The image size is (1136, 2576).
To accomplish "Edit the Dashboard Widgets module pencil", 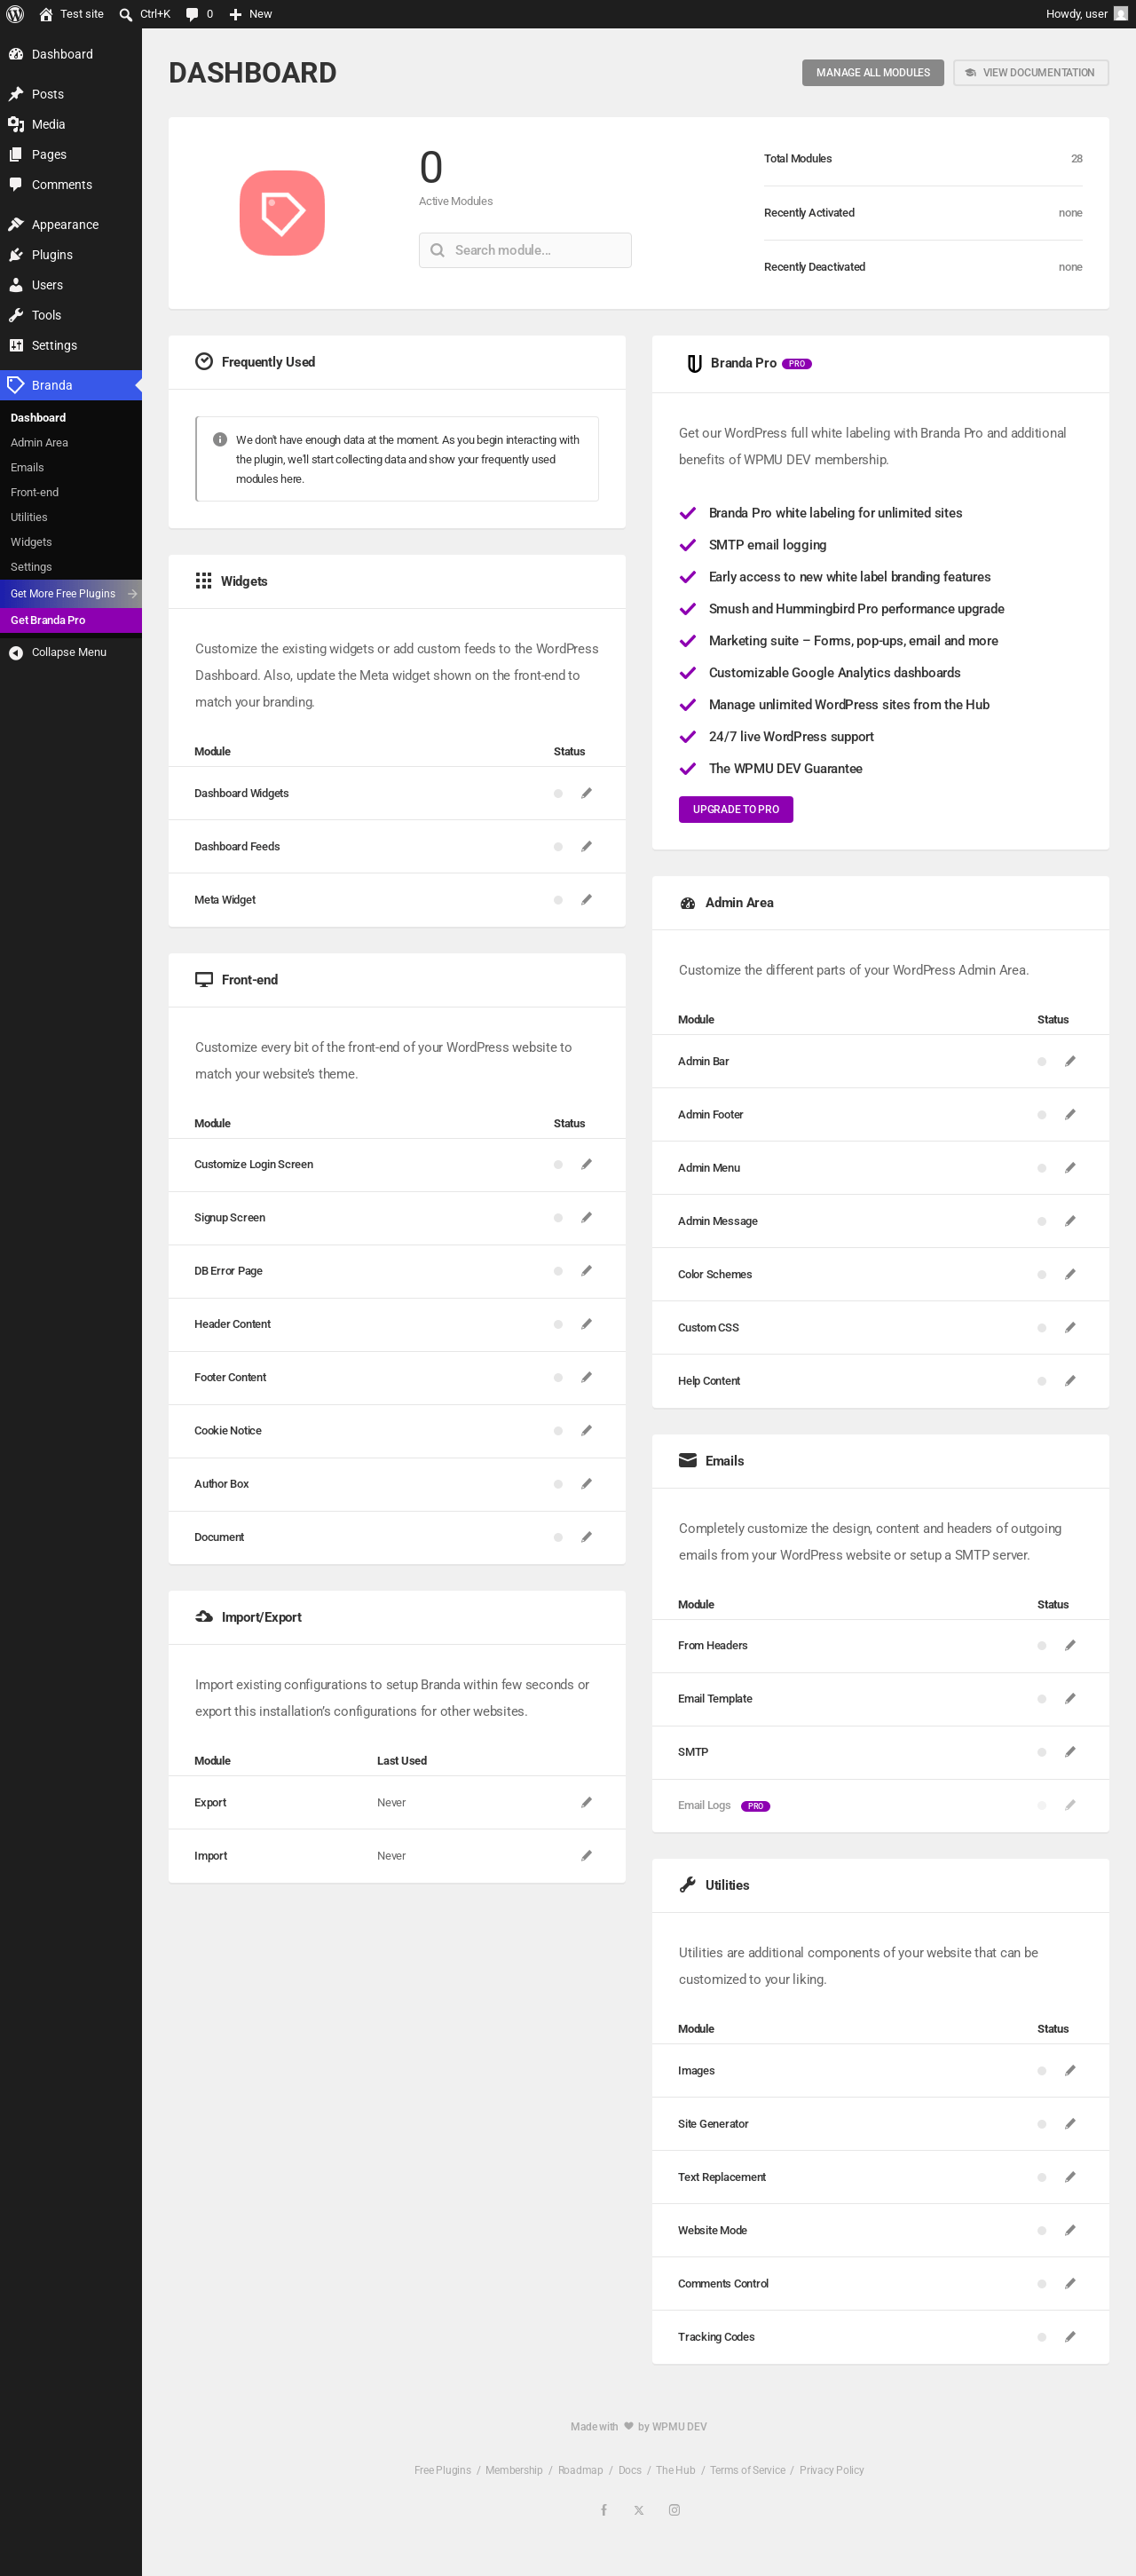I will point(587,793).
